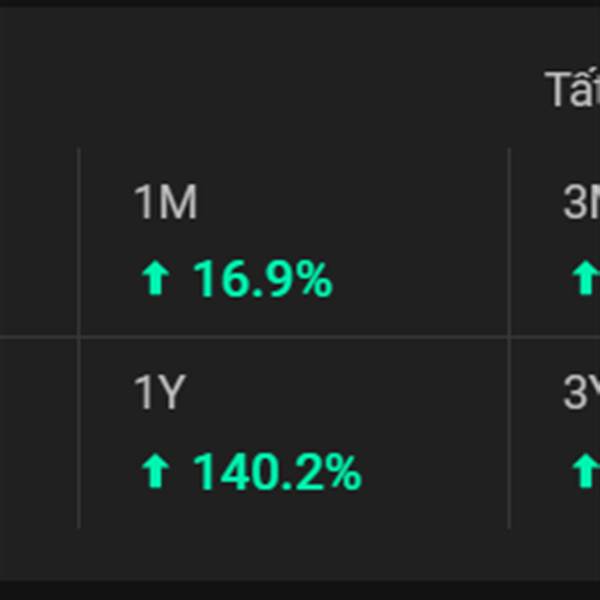Click the green arrow under the 3M label
Viewport: 600px width, 600px height.
pyautogui.click(x=584, y=281)
